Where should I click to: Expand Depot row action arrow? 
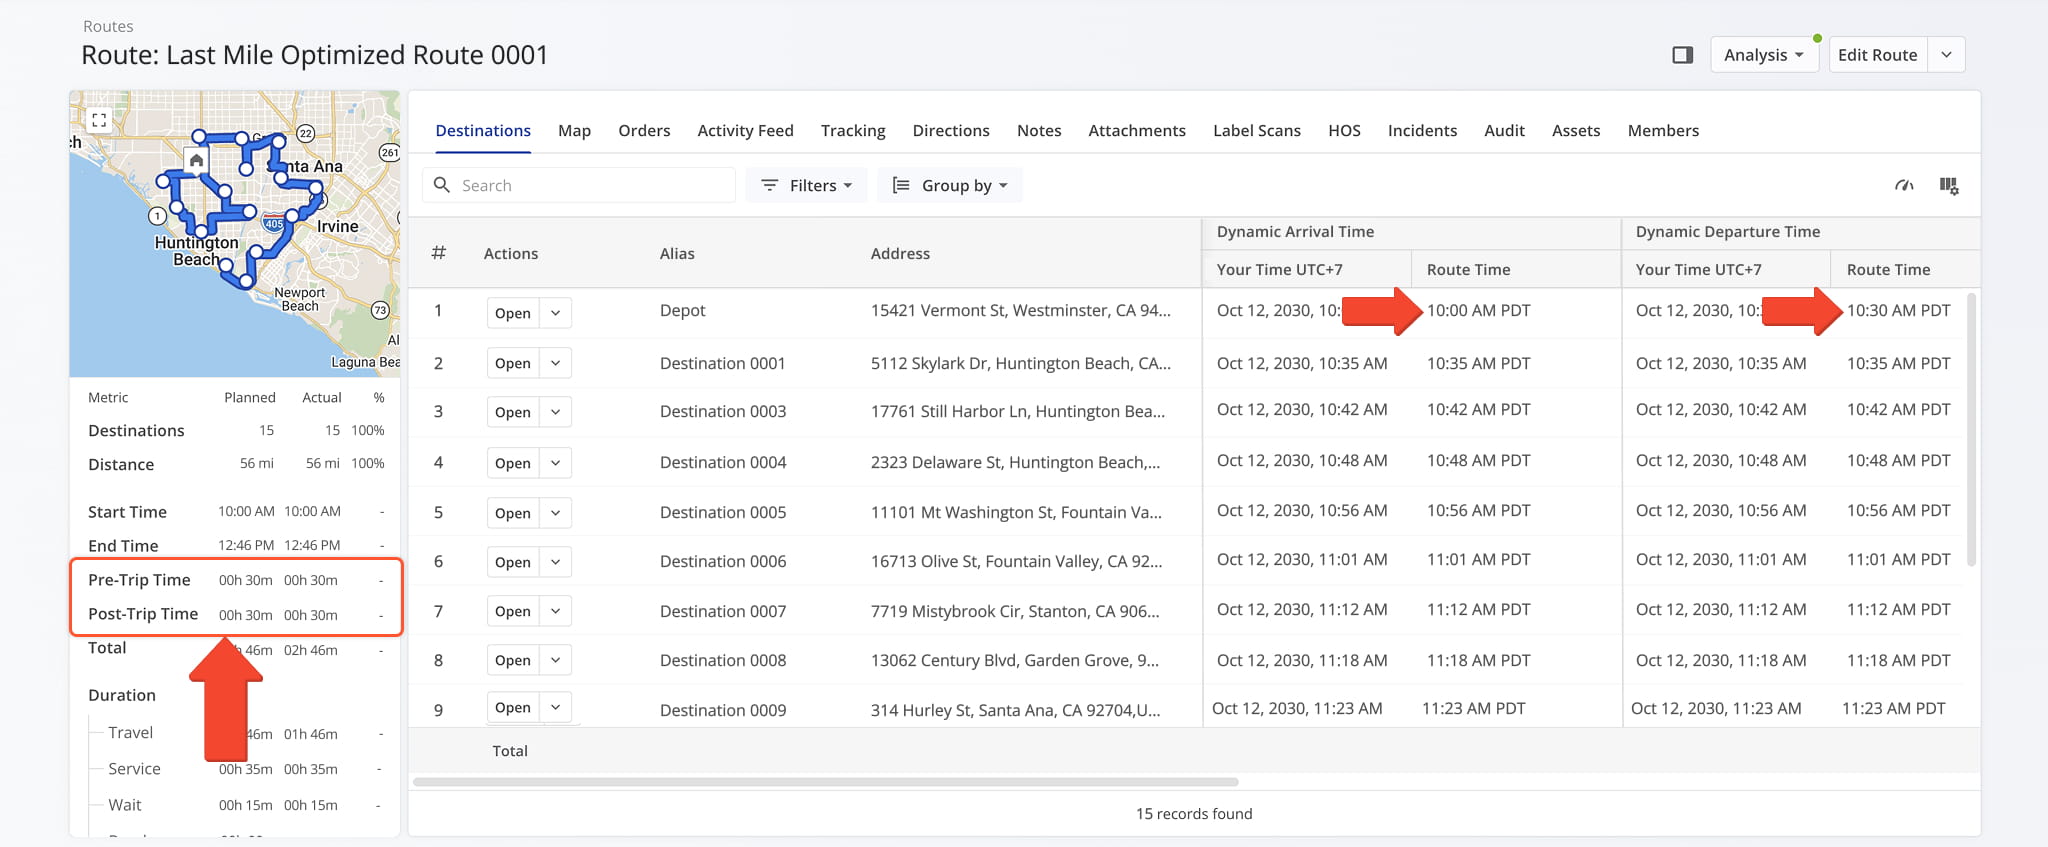(555, 313)
